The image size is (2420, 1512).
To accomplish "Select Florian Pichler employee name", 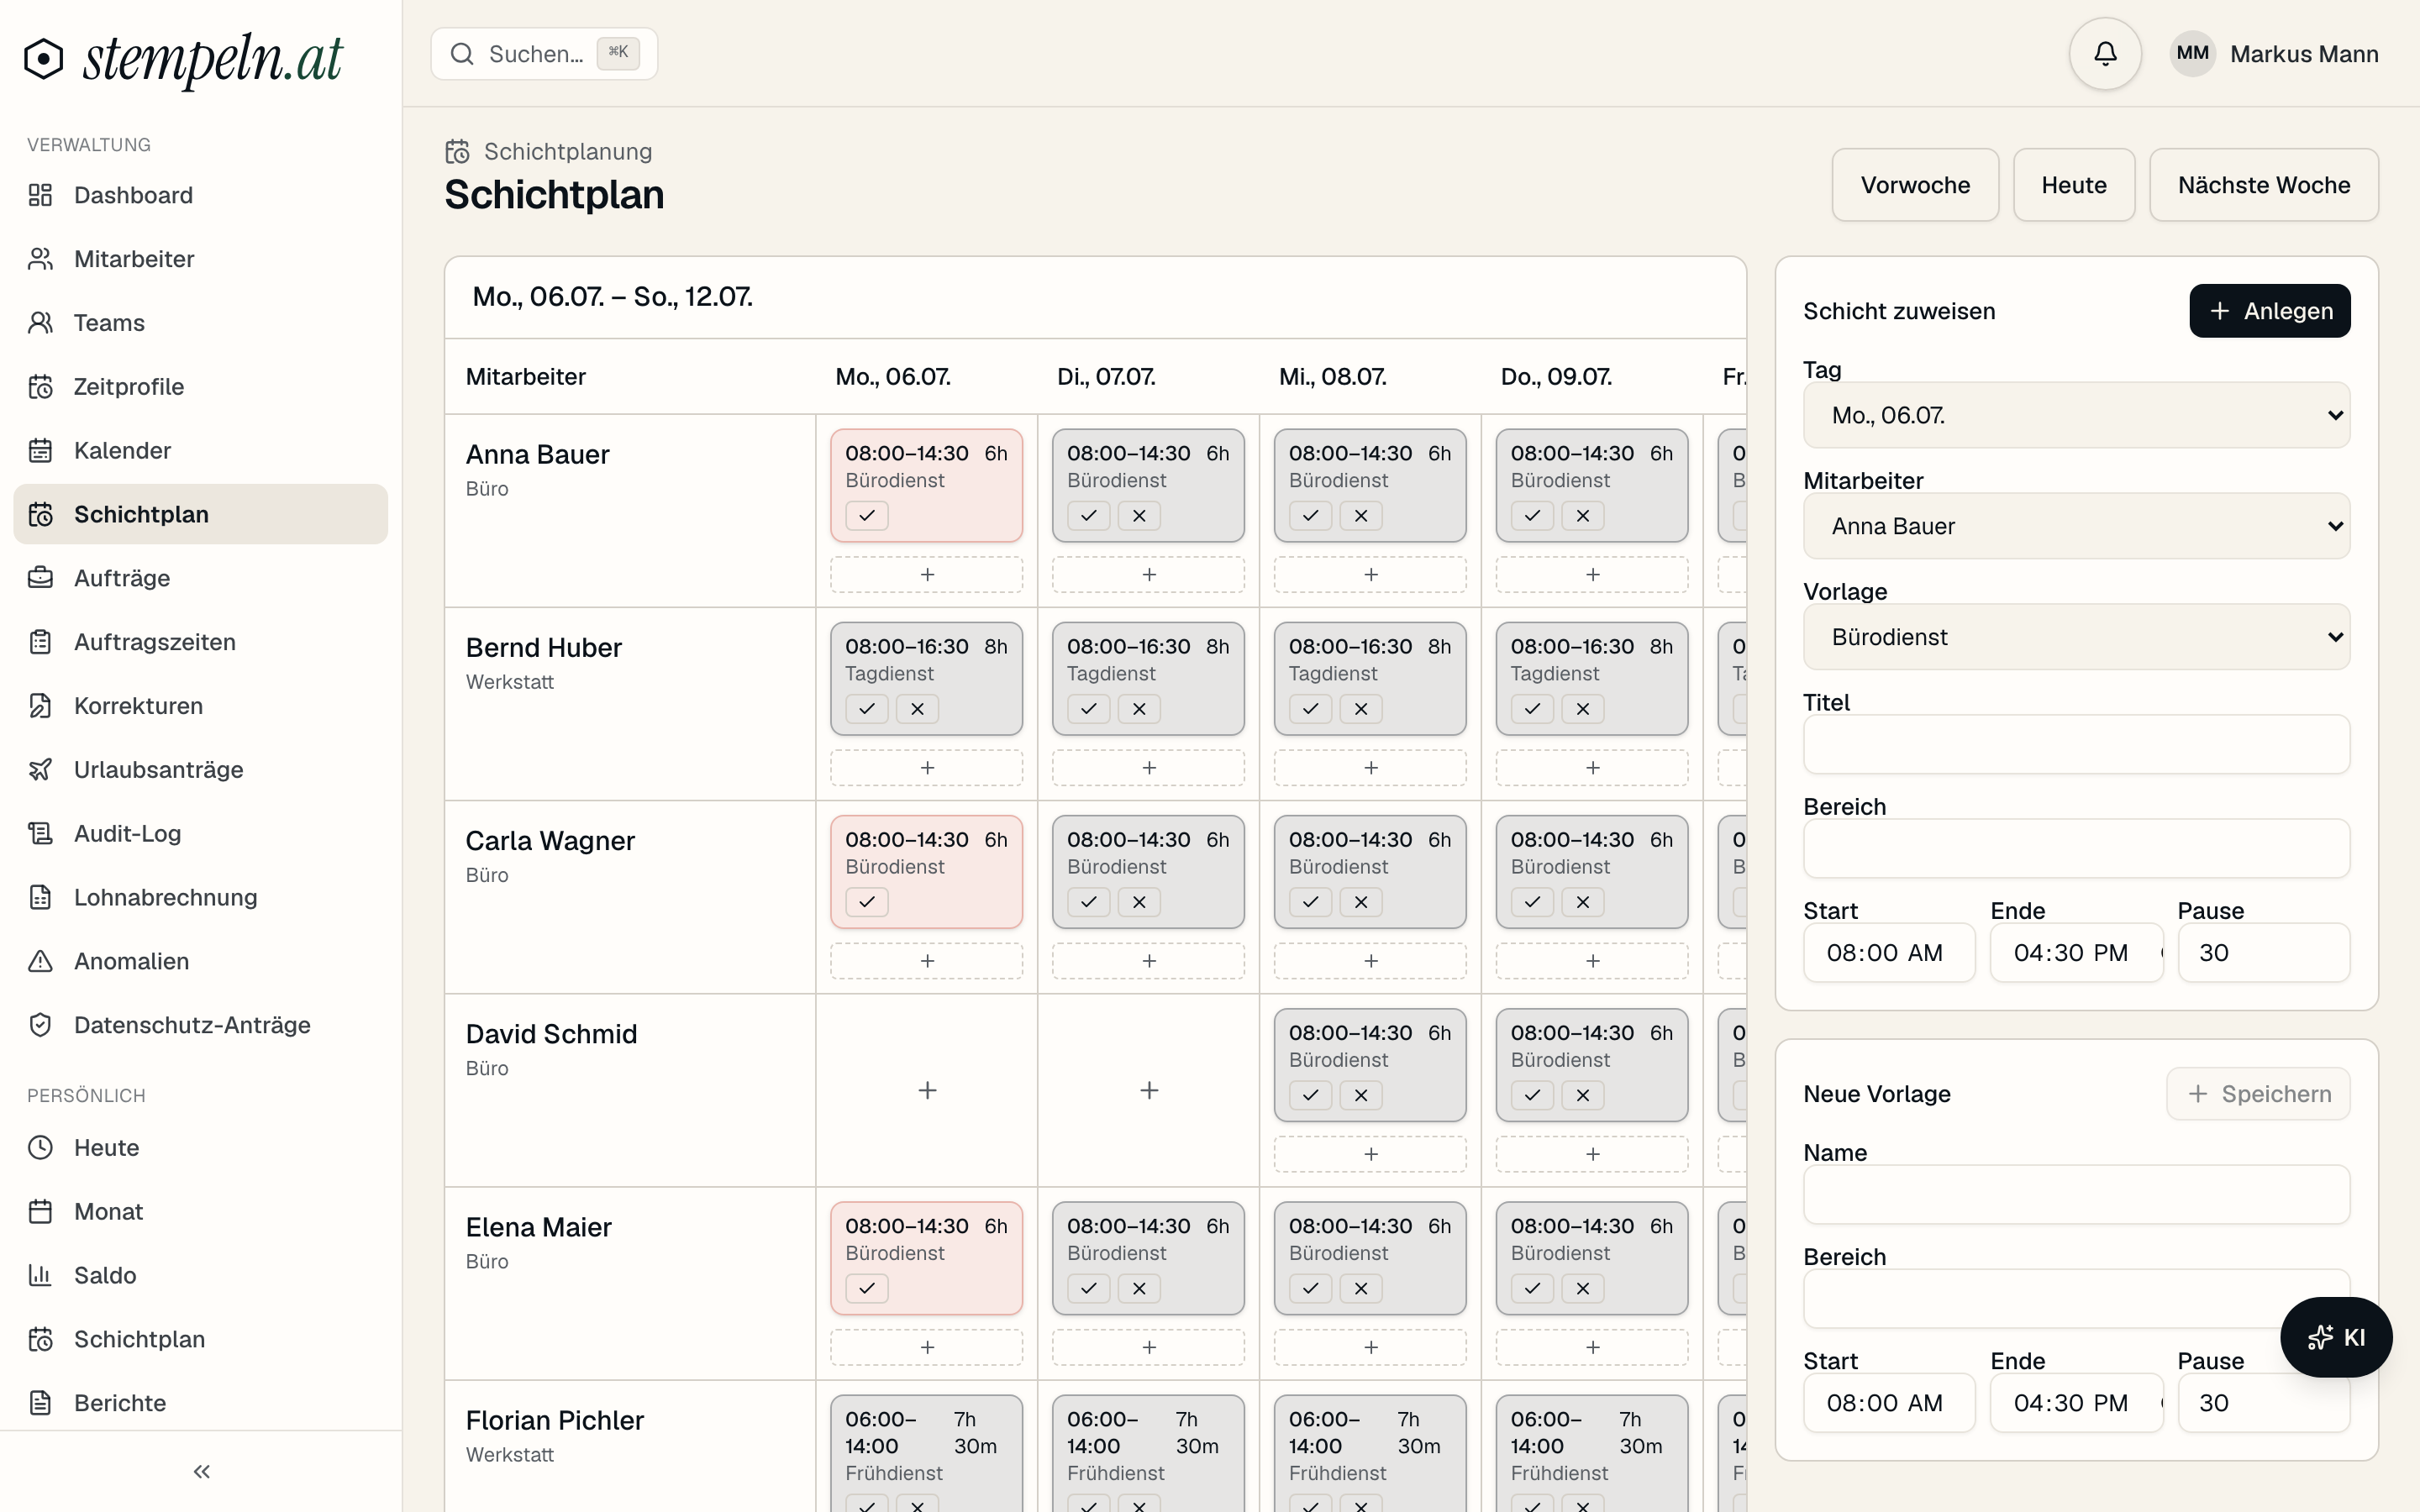I will pos(555,1421).
